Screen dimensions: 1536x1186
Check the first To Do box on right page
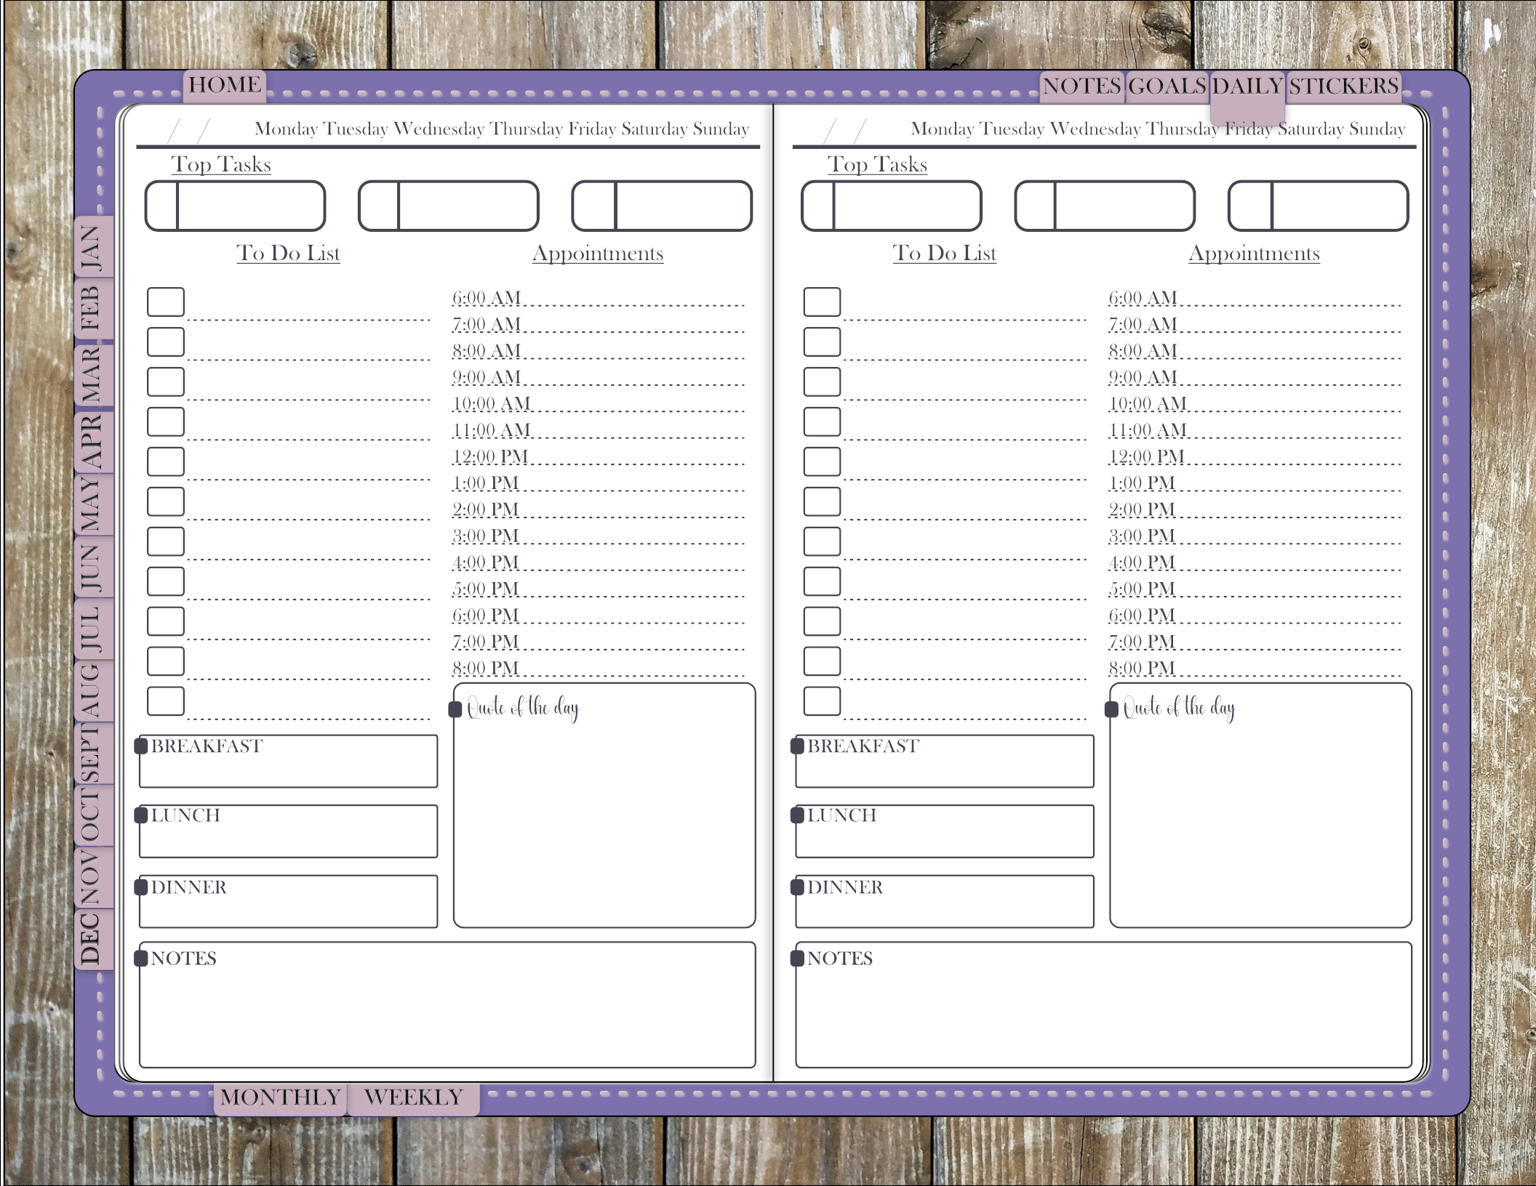pyautogui.click(x=822, y=301)
